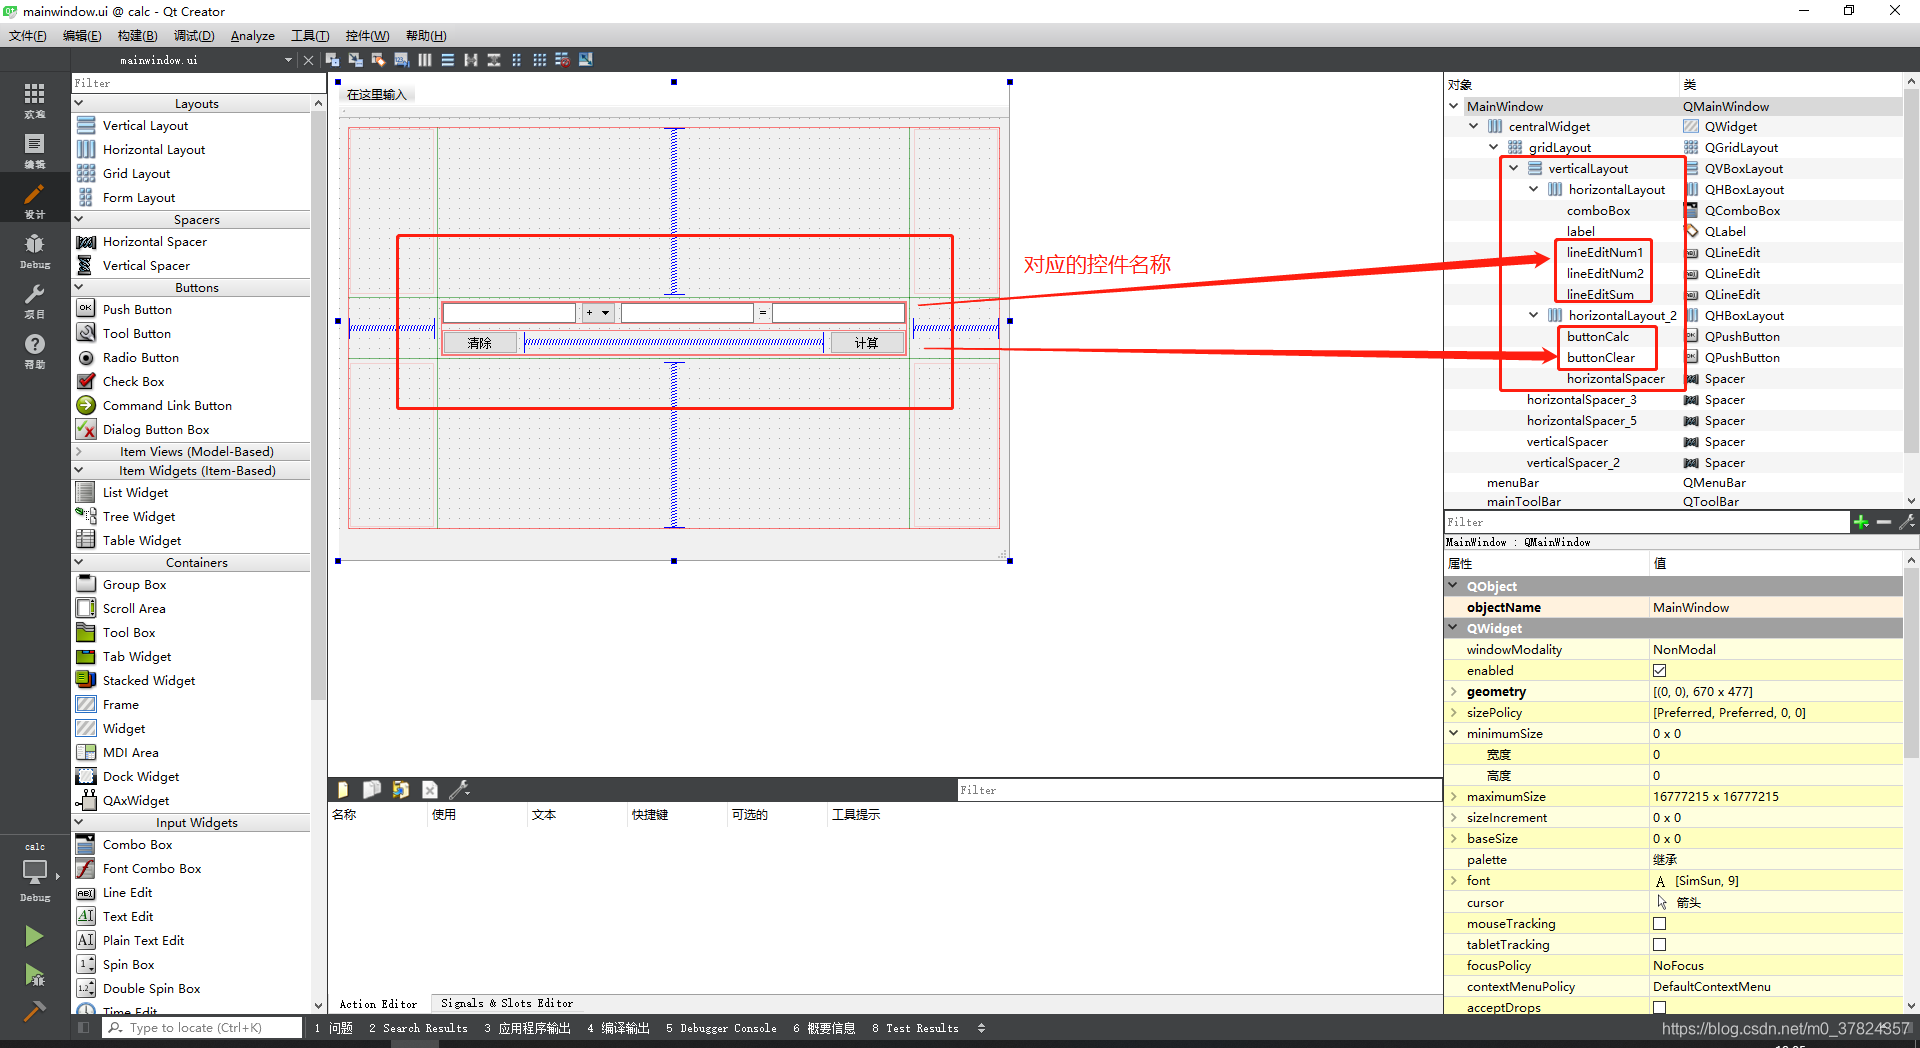Click the 计算 button on the form
Screen dimensions: 1920x1048
(x=867, y=343)
